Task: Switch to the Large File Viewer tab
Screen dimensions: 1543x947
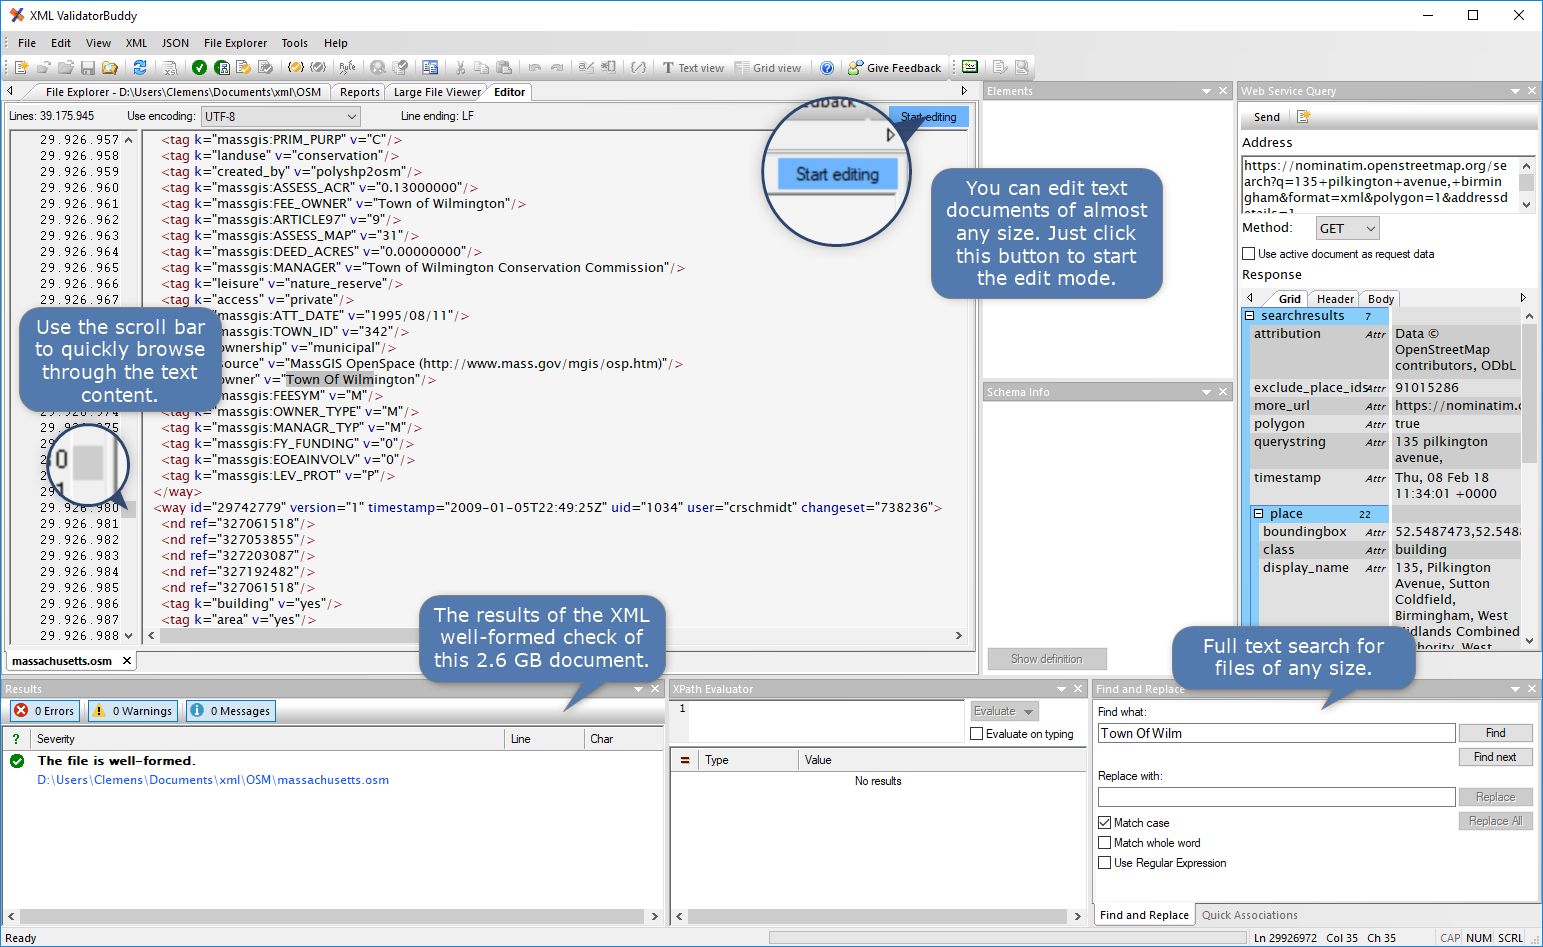Action: point(437,92)
